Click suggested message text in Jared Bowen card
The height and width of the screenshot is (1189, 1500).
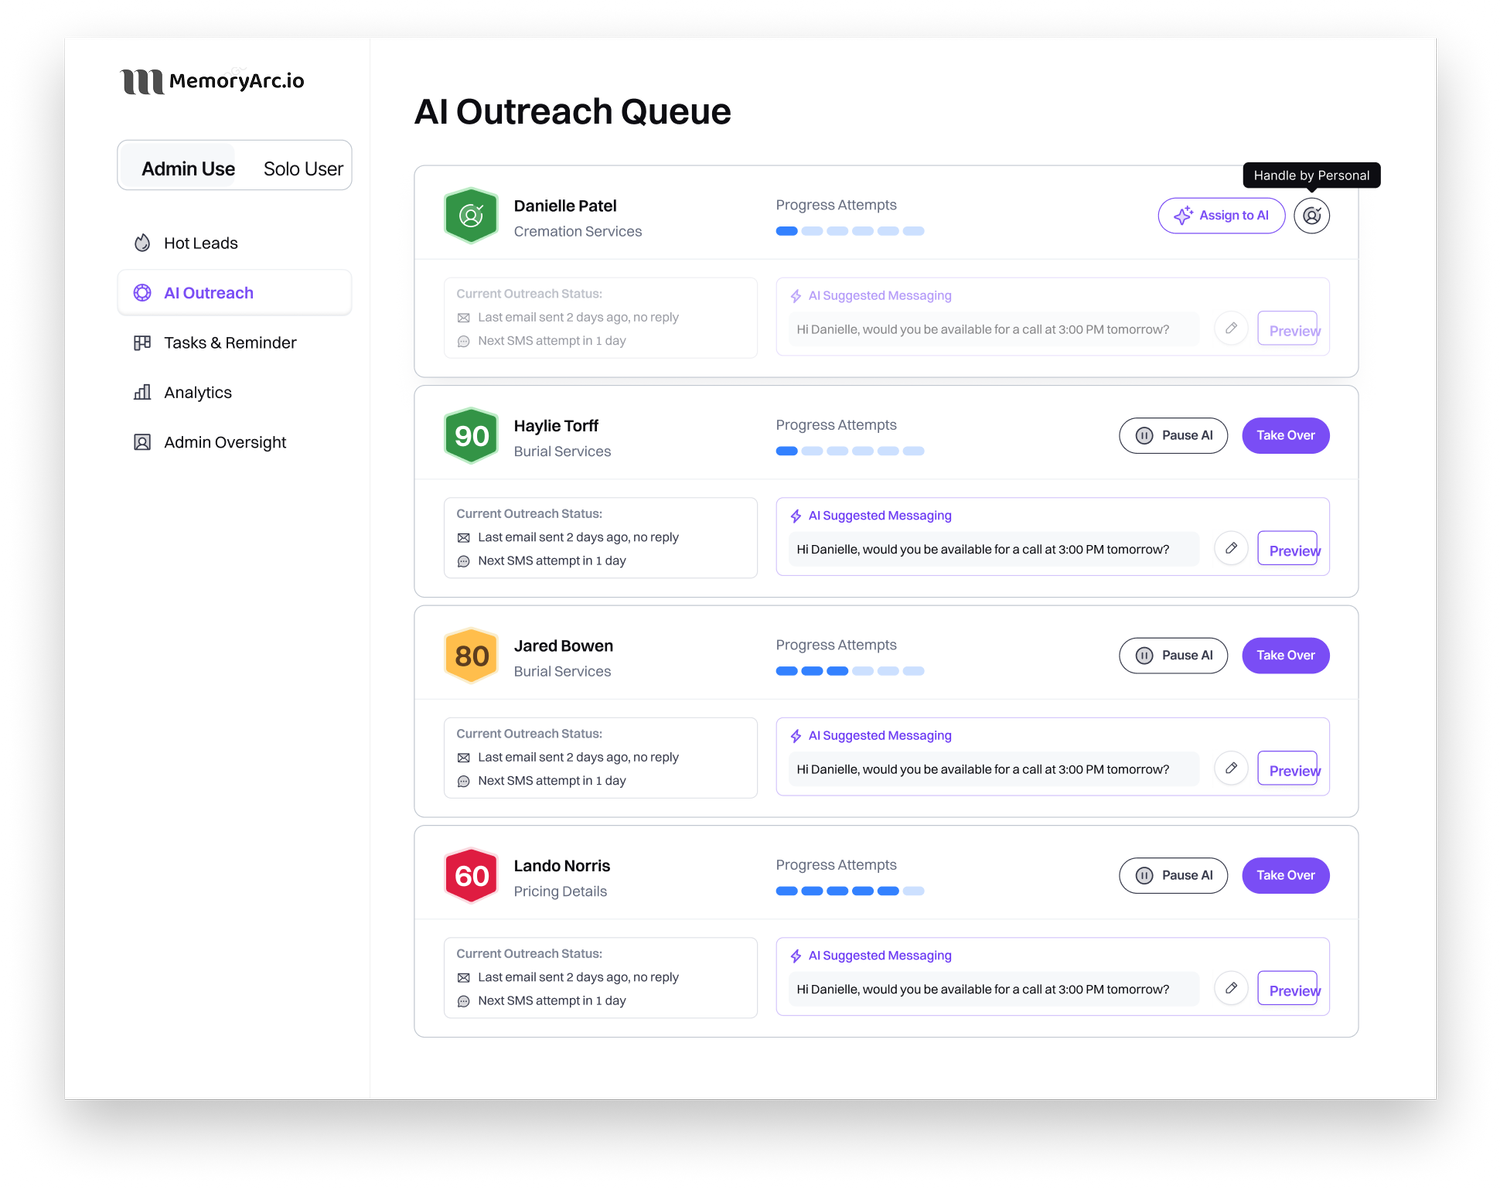pos(983,769)
